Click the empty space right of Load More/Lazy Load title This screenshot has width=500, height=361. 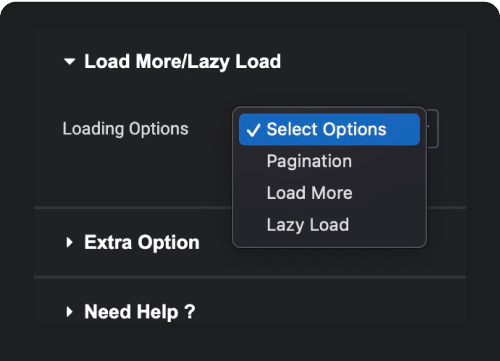tap(373, 62)
